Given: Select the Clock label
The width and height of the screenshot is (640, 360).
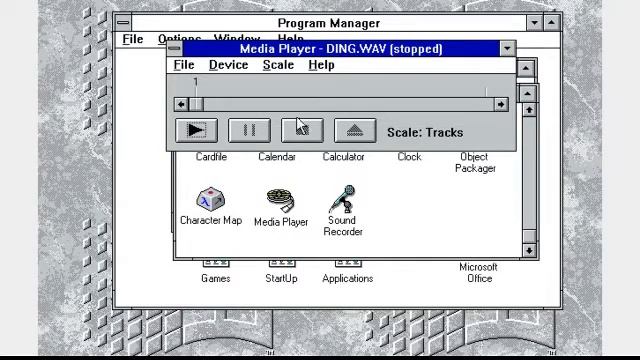Looking at the screenshot, I should tap(409, 157).
